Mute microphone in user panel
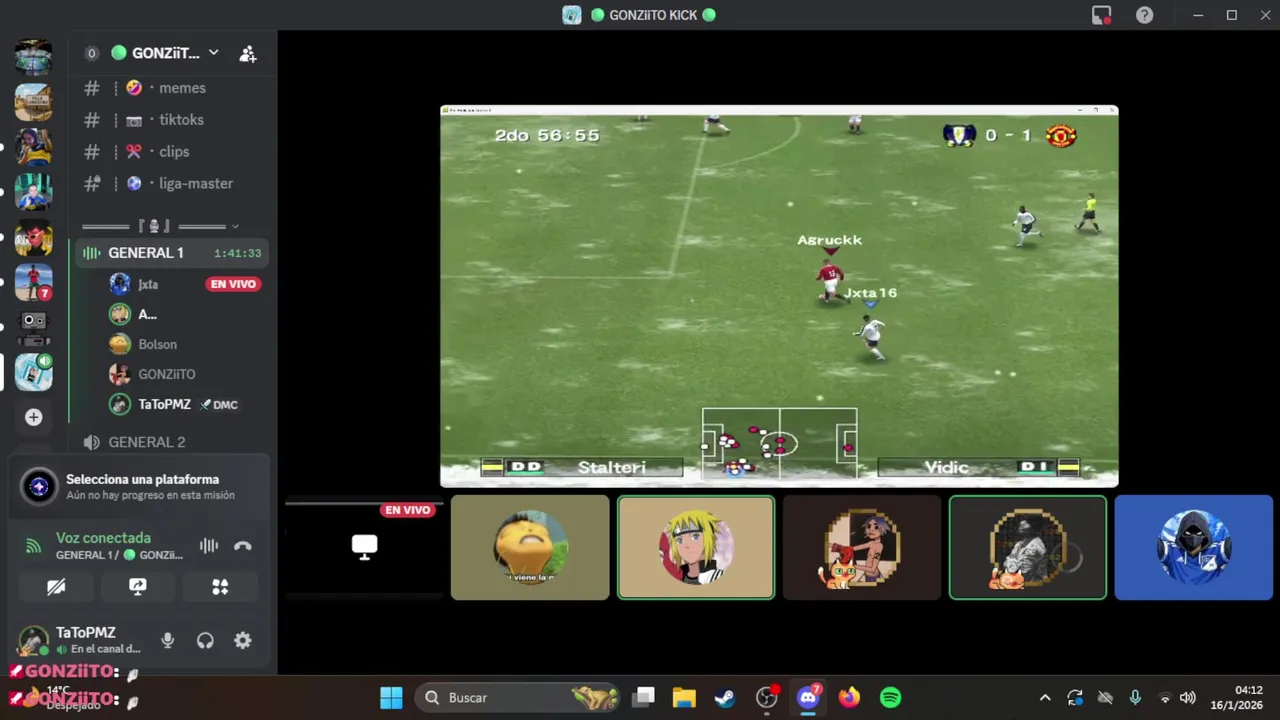 (168, 641)
